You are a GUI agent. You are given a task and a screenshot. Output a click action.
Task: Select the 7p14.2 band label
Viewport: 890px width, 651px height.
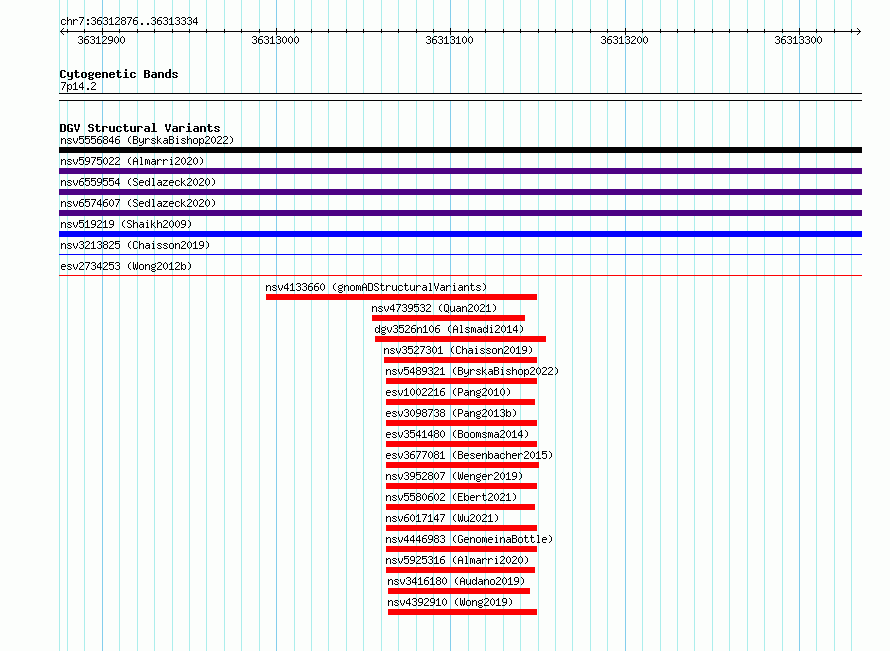pyautogui.click(x=78, y=86)
